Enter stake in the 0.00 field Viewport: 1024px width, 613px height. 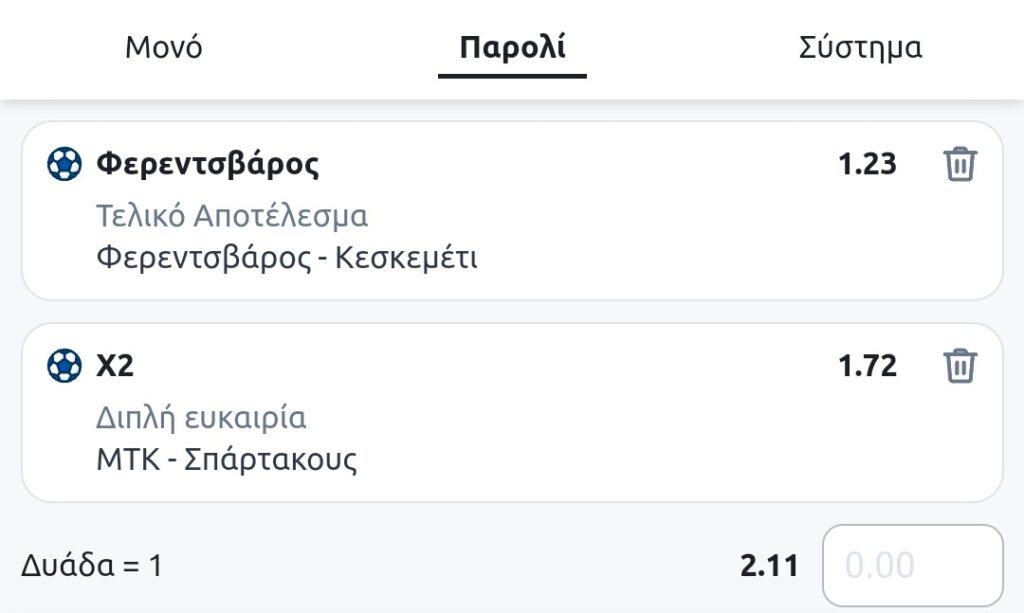[x=912, y=566]
